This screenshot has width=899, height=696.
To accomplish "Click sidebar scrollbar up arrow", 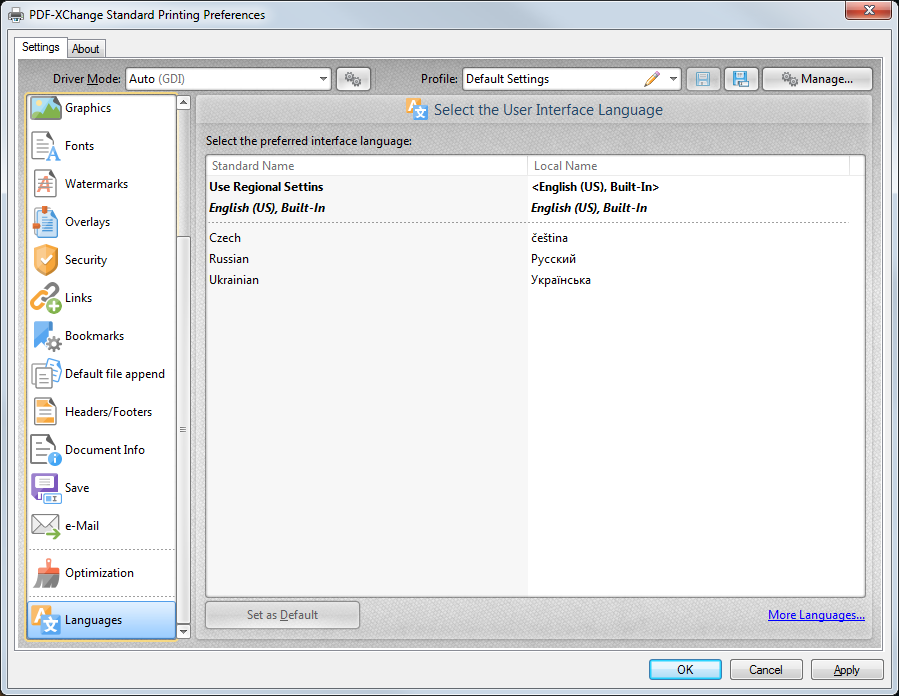I will 183,102.
